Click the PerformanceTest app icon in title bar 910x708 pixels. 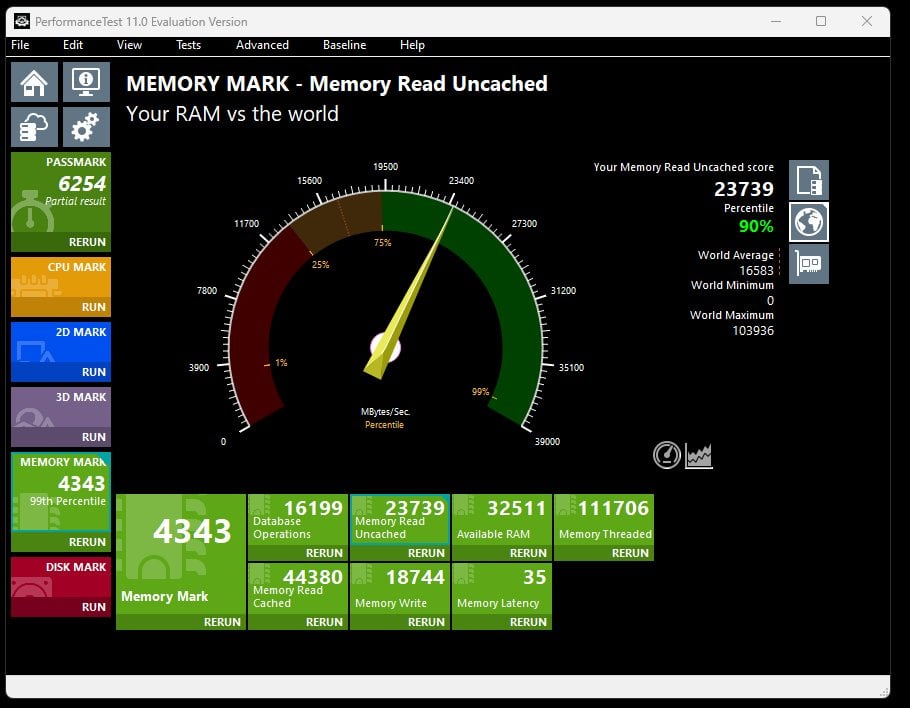coord(22,21)
